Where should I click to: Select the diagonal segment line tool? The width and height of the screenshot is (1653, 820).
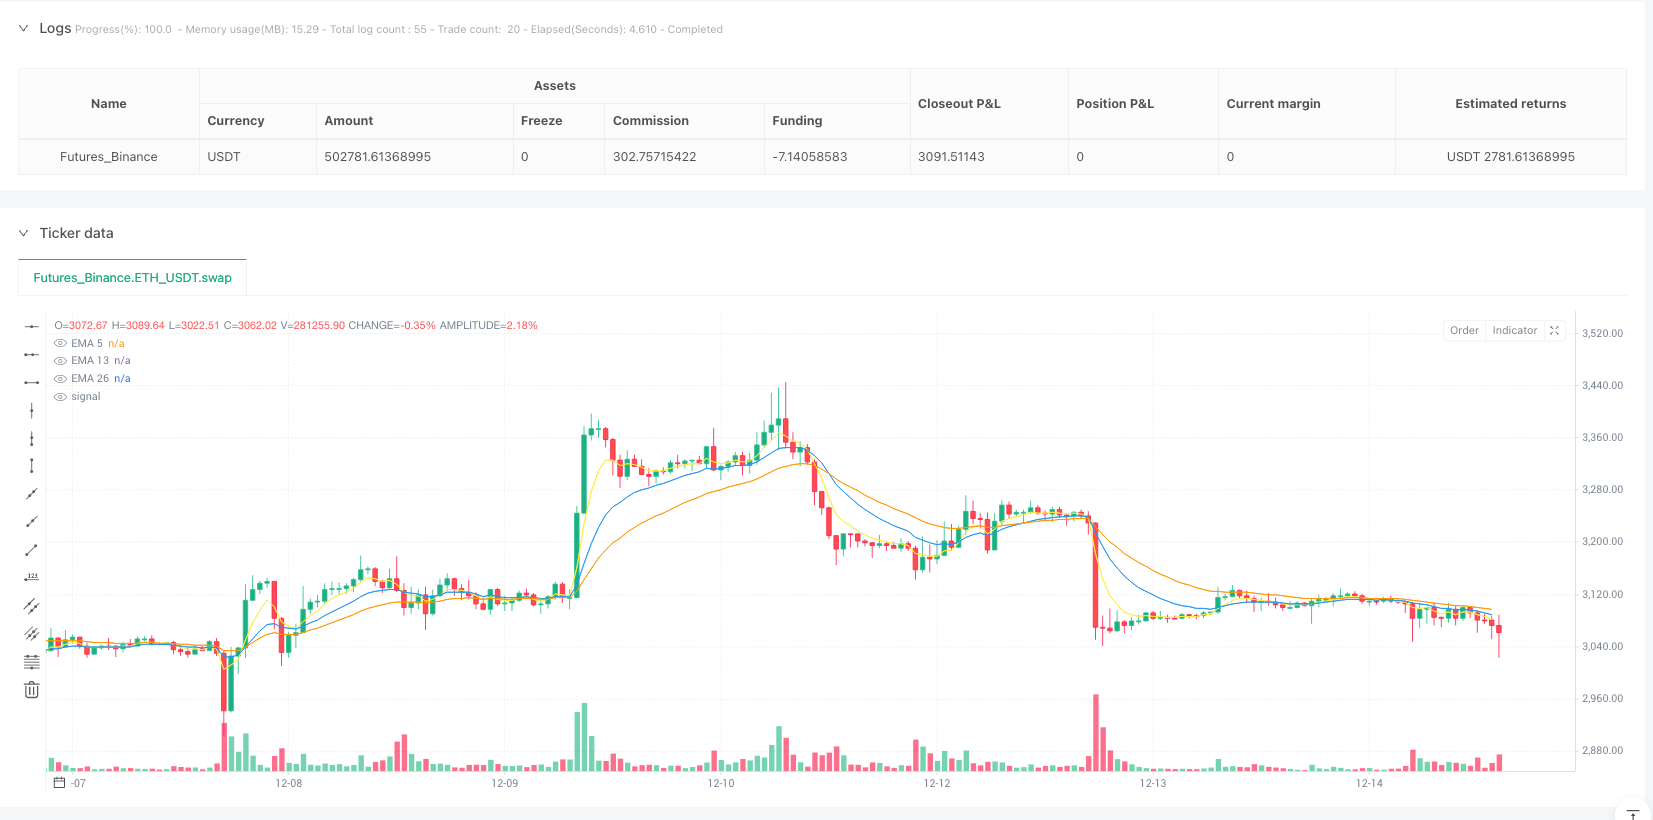32,550
